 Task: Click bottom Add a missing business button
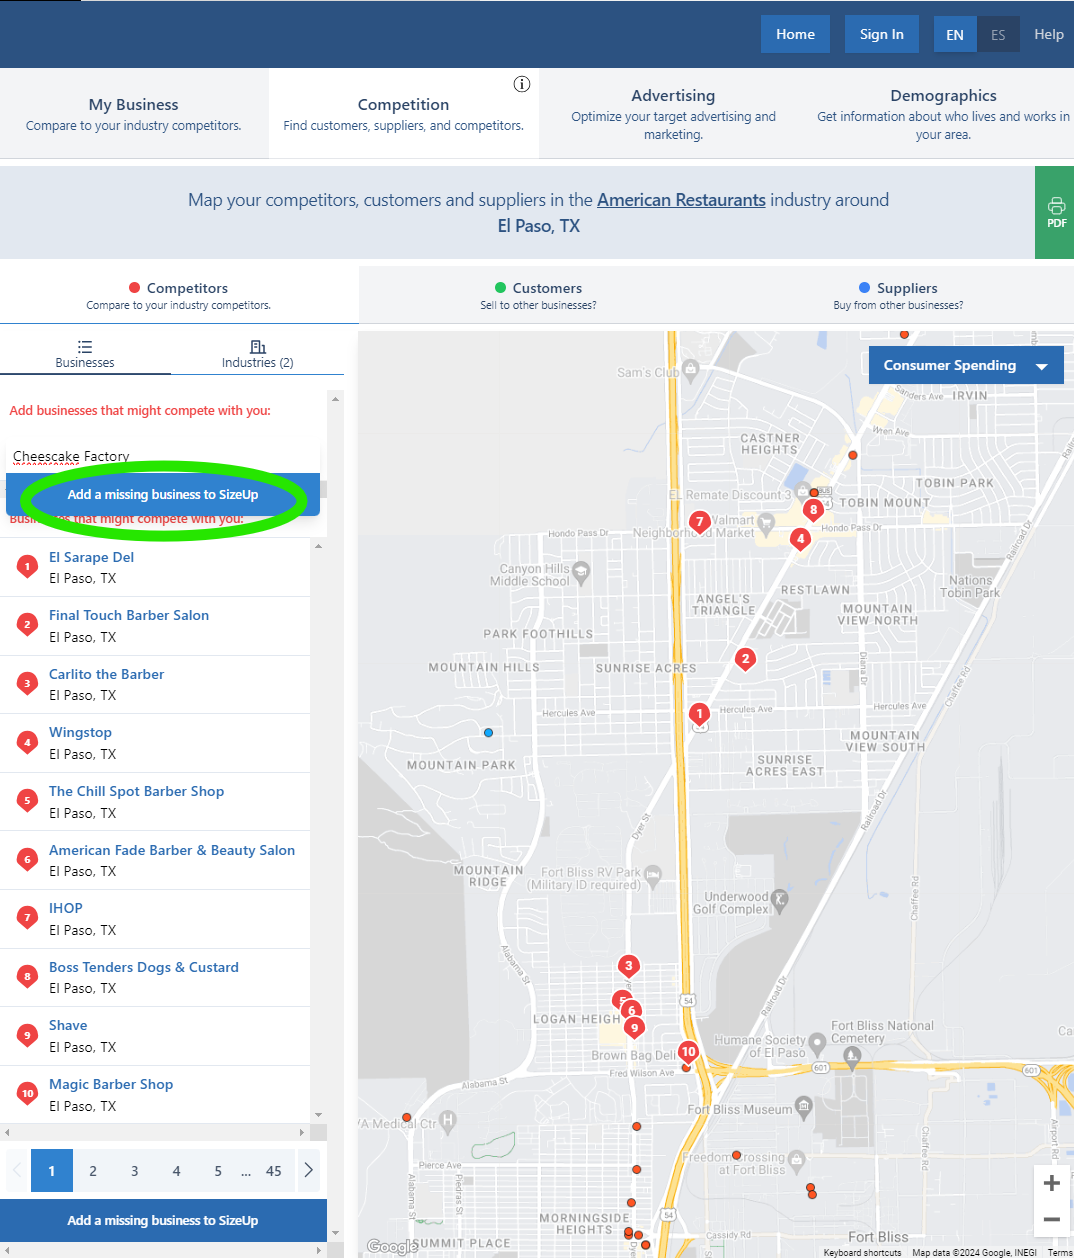pyautogui.click(x=163, y=1221)
